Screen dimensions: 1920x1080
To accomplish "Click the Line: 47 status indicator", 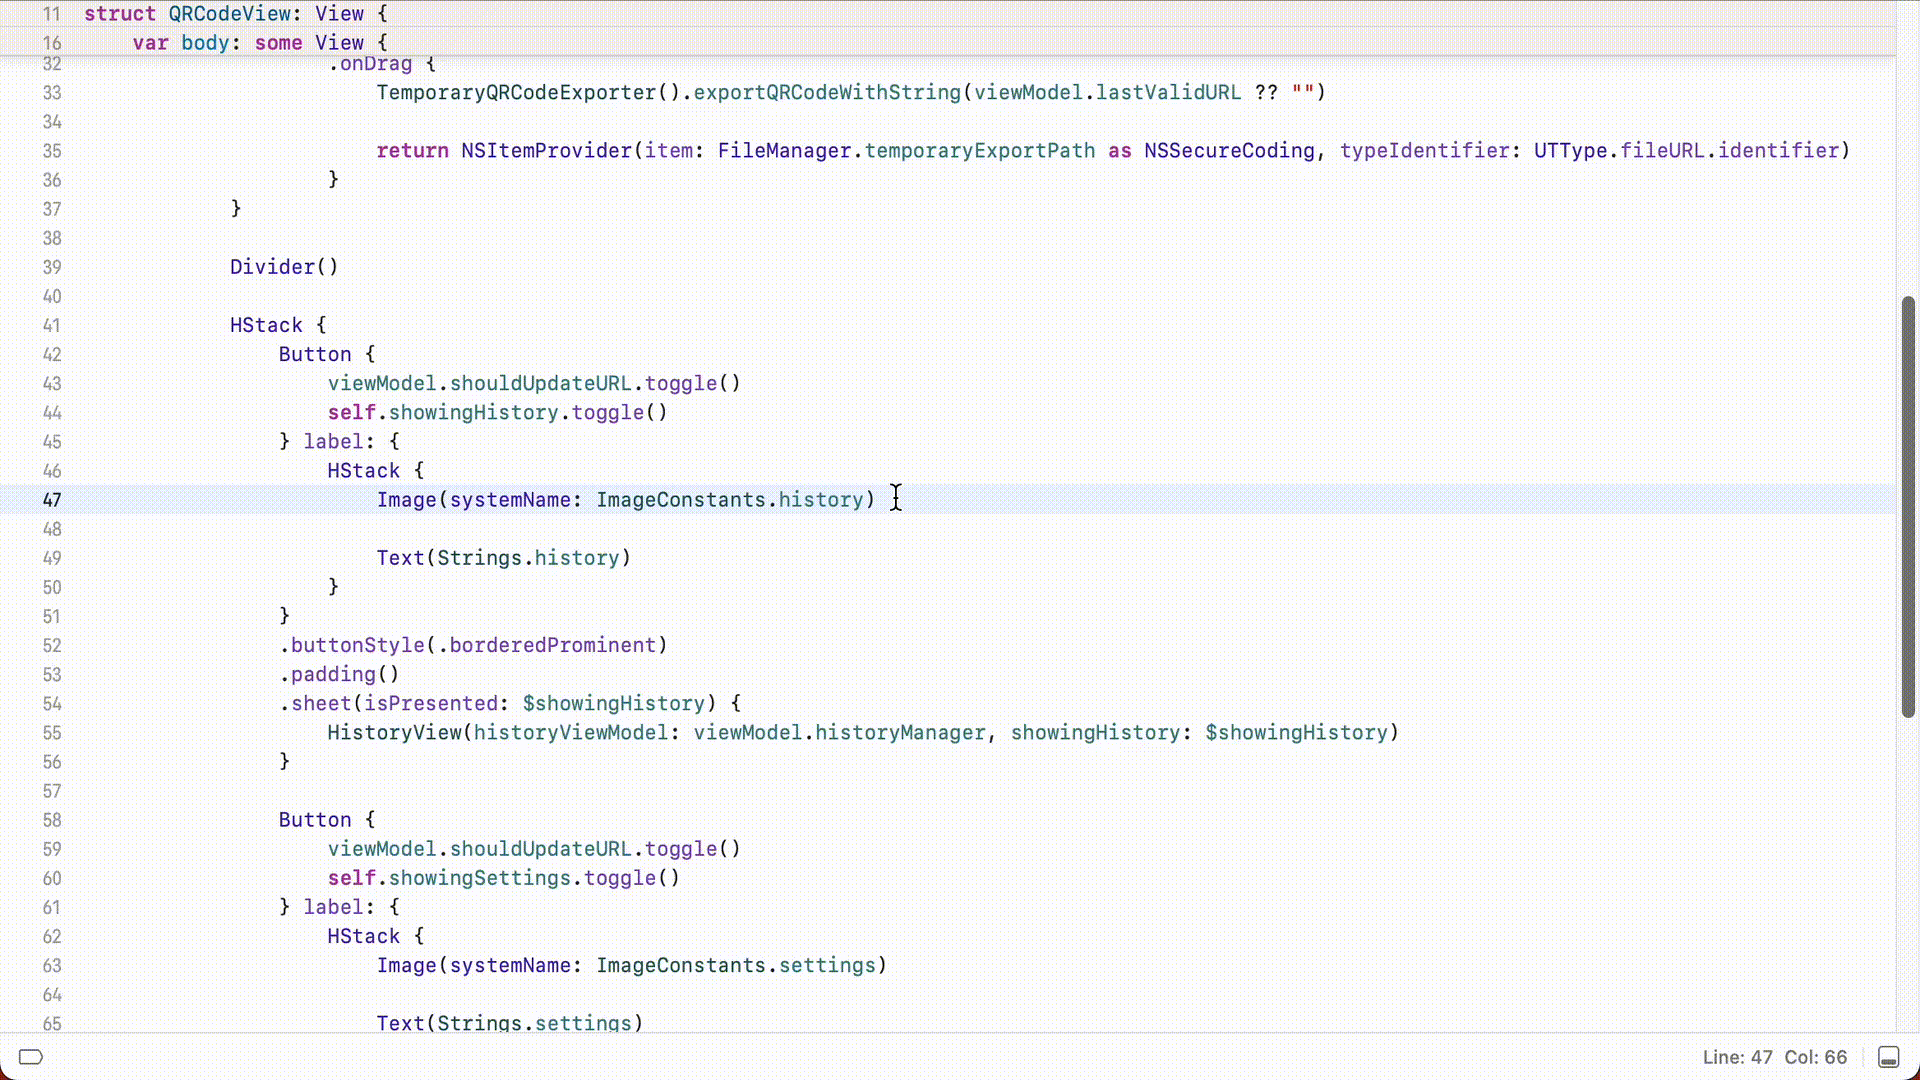I will pos(1737,1057).
